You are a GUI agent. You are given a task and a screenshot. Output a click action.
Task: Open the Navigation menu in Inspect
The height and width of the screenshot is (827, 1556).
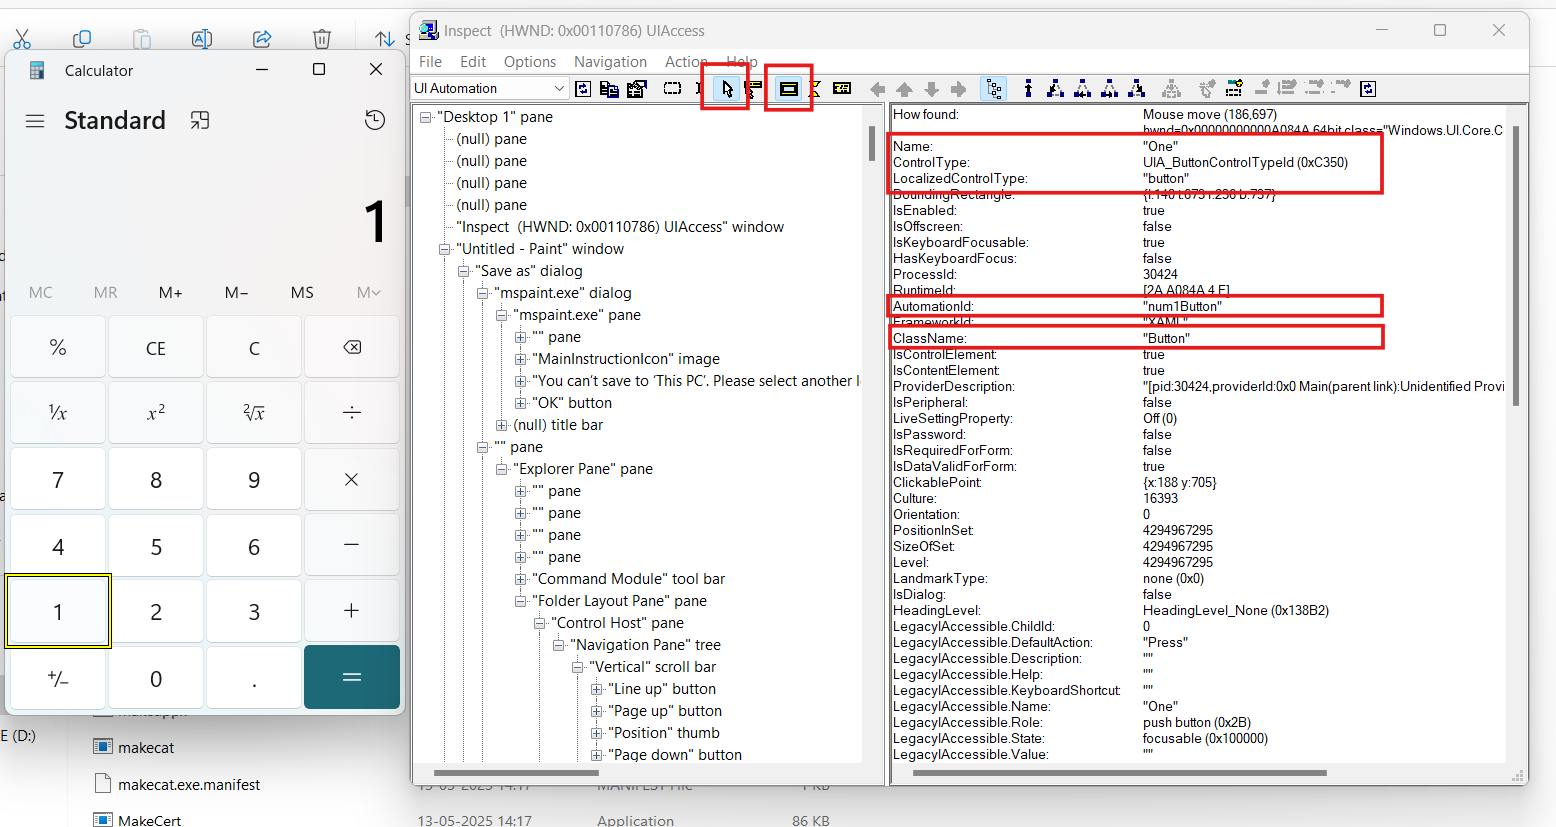click(610, 62)
